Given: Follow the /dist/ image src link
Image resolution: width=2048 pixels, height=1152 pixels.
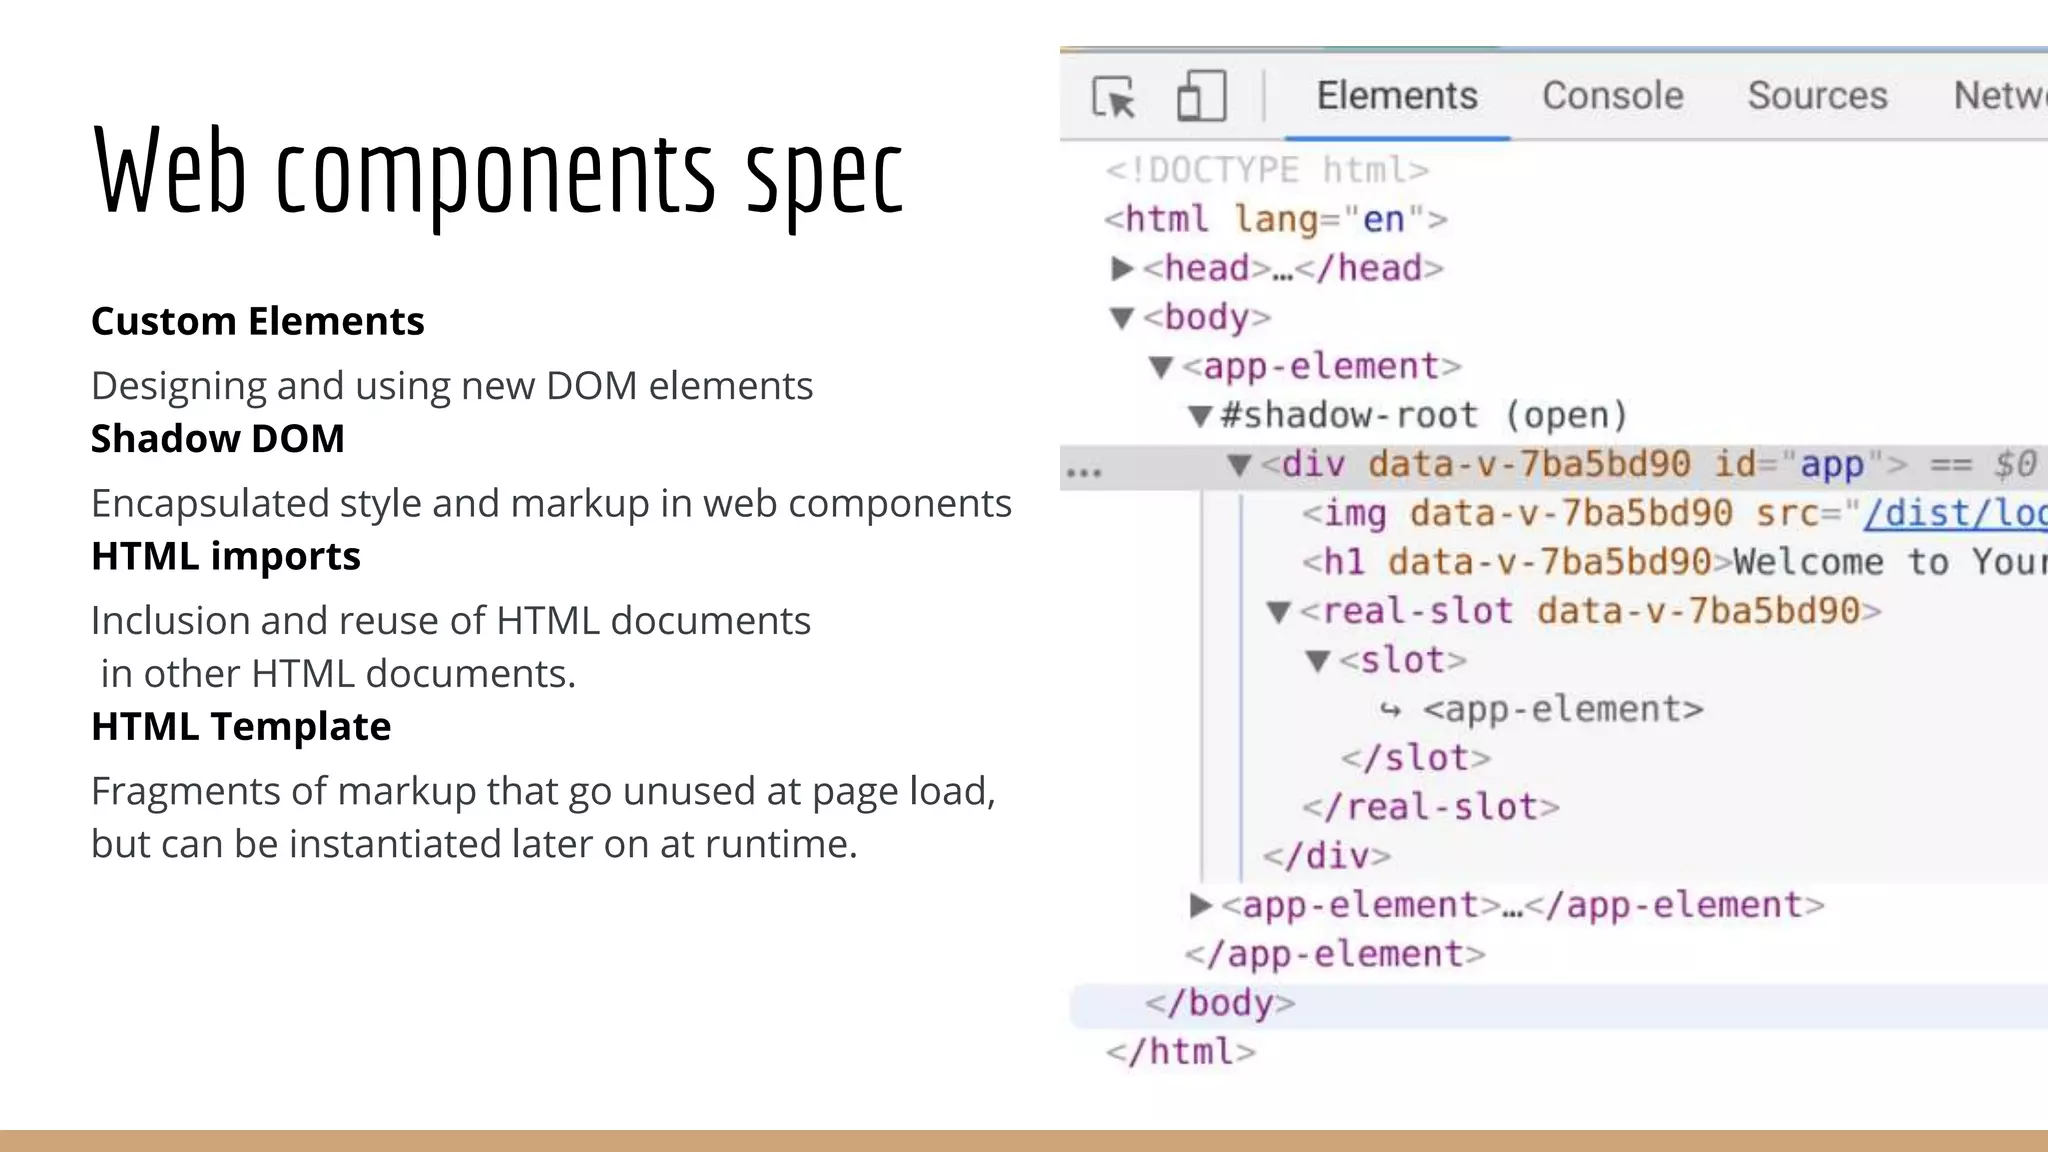Looking at the screenshot, I should (x=1954, y=513).
